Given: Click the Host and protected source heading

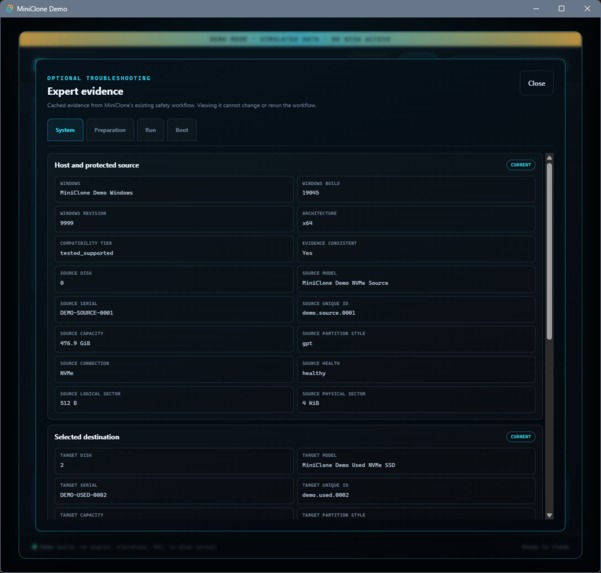Looking at the screenshot, I should coord(97,165).
